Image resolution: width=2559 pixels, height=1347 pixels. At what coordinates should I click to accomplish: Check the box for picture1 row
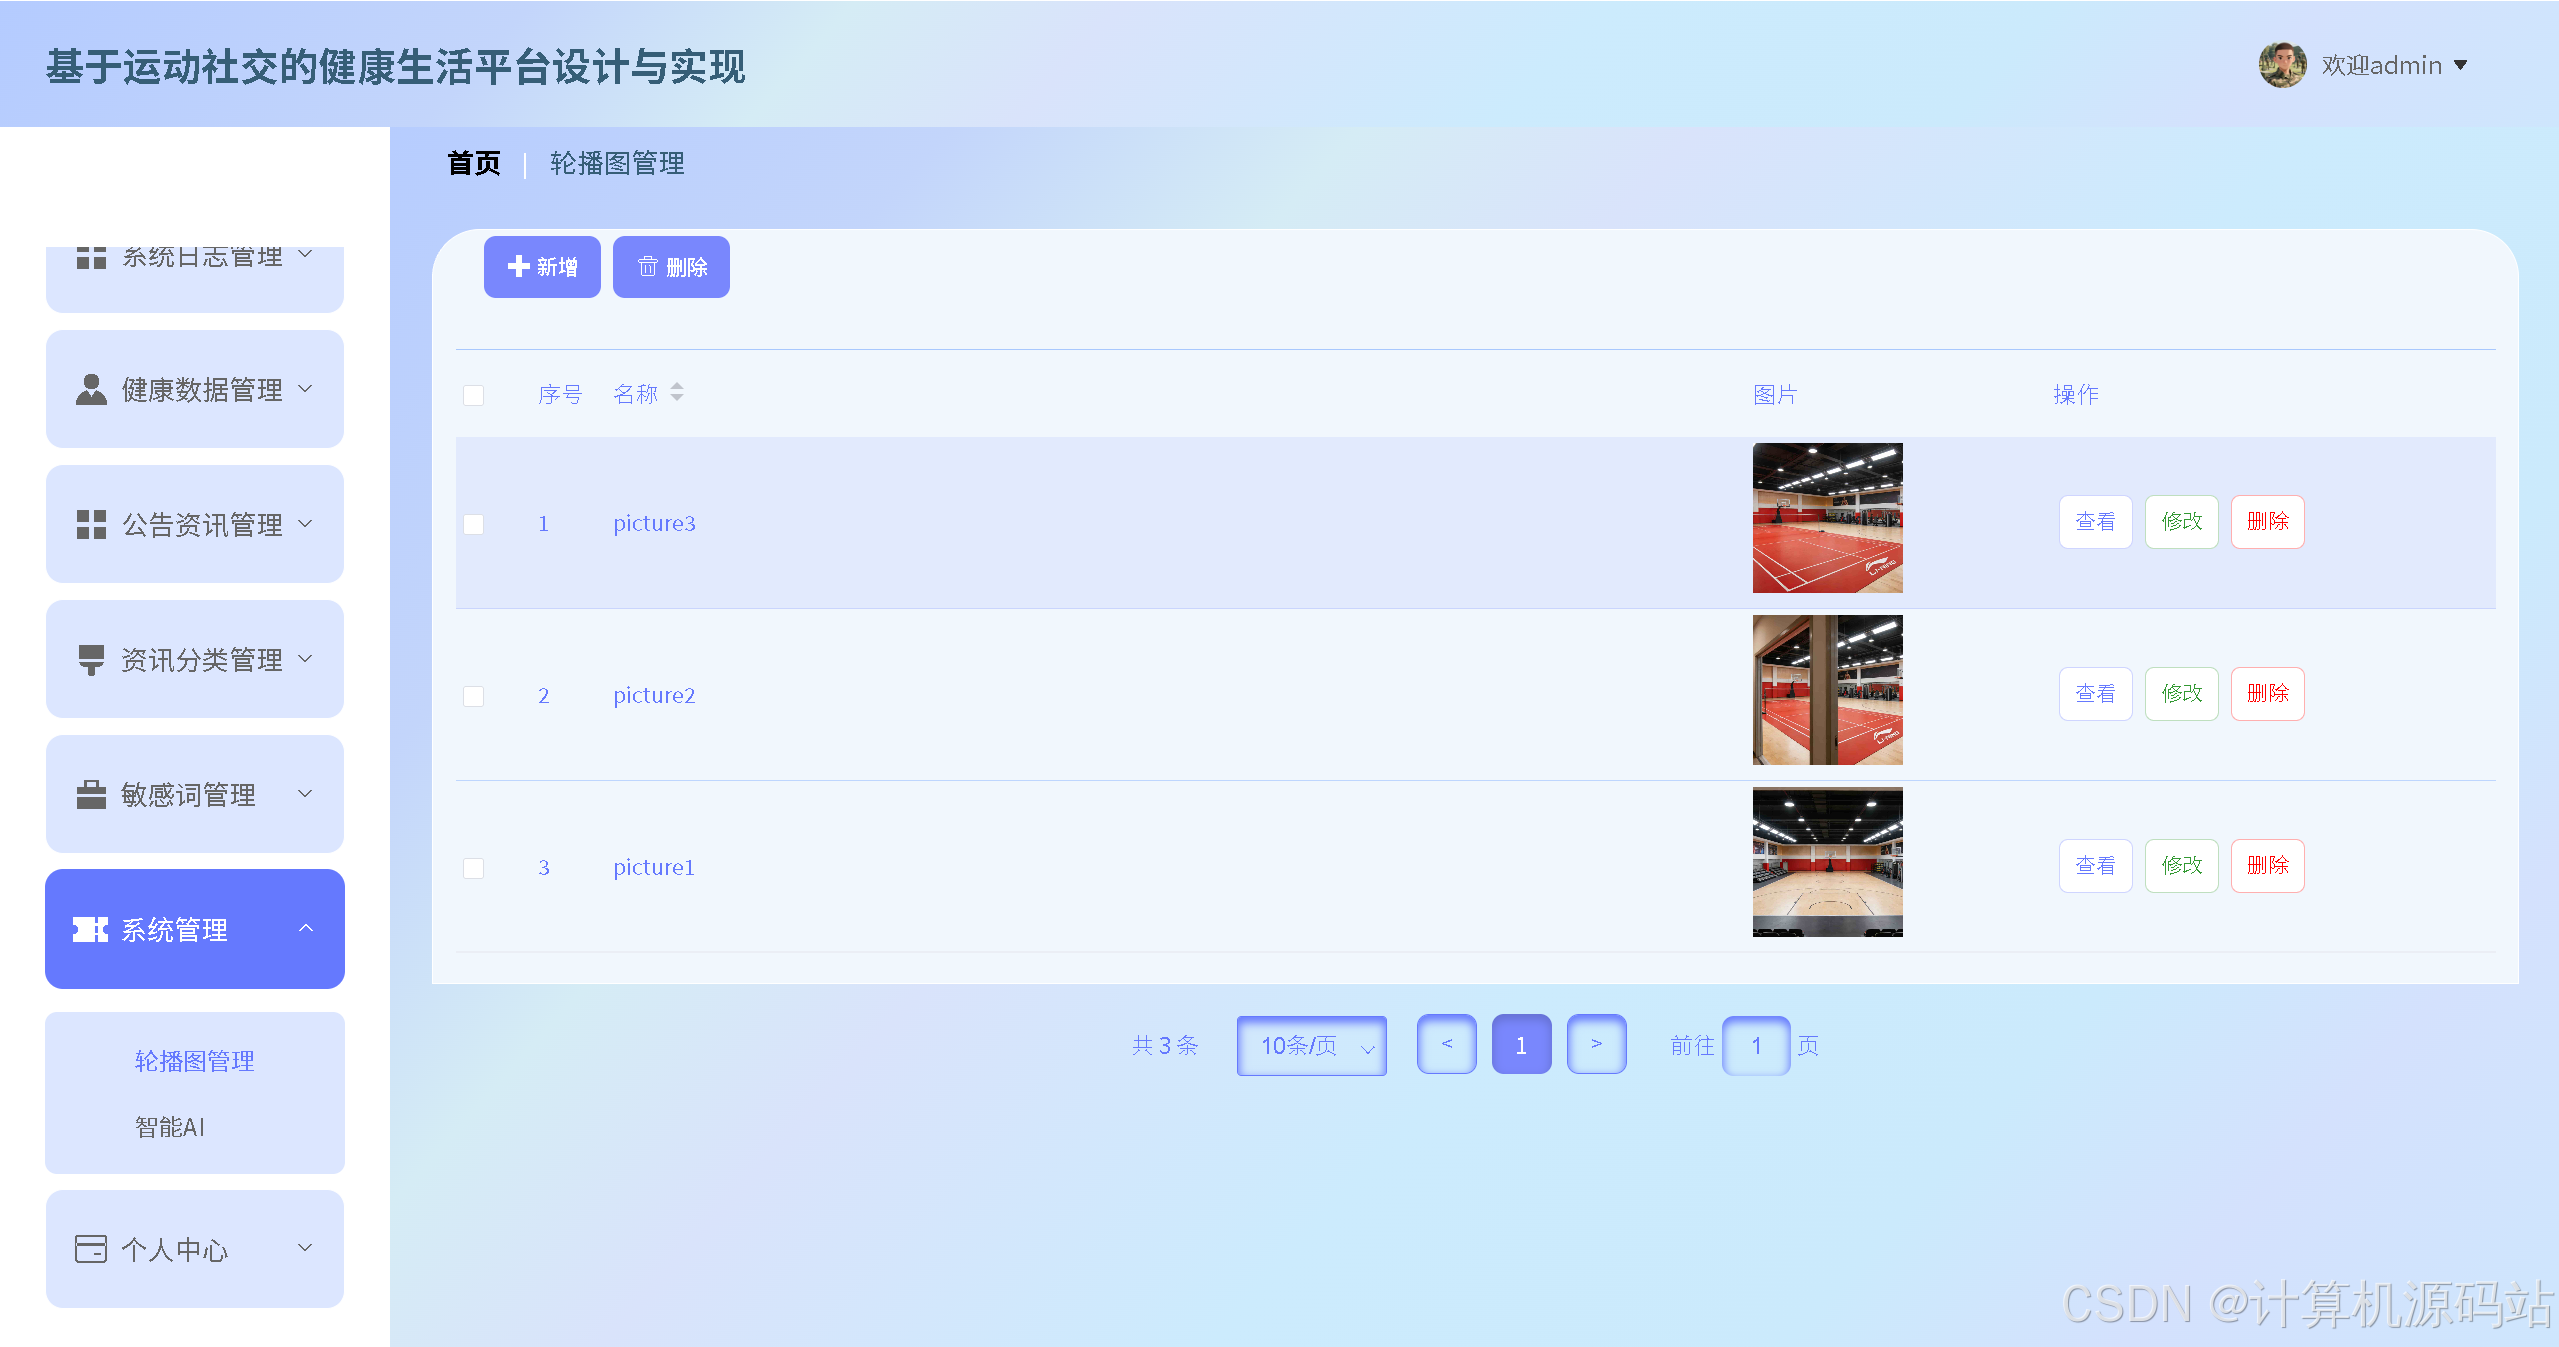pos(474,868)
